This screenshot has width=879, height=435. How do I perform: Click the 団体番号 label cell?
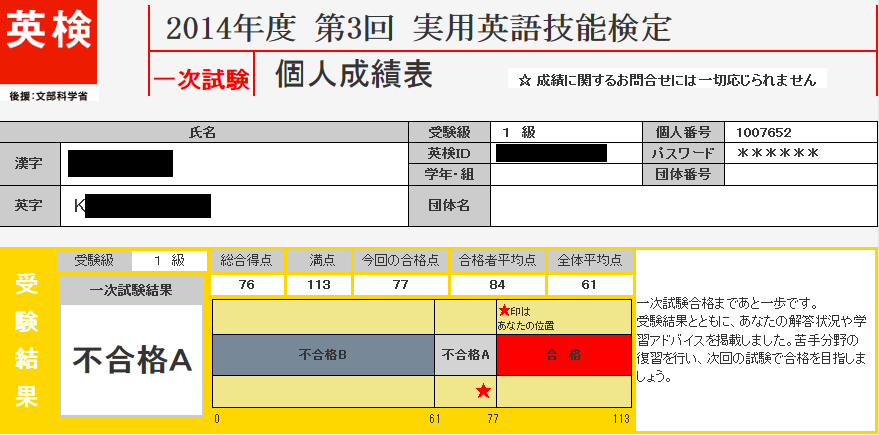(x=683, y=174)
